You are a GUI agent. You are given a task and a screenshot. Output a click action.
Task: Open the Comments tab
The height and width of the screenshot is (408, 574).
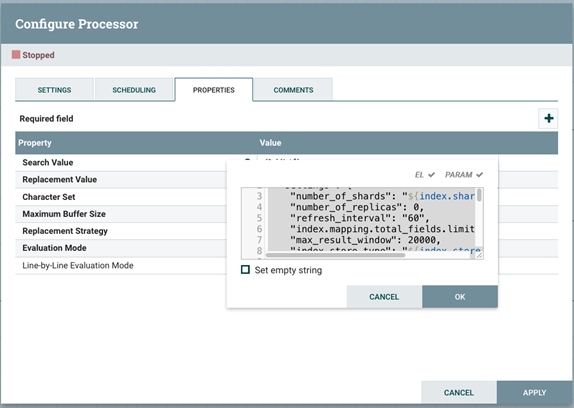pyautogui.click(x=293, y=90)
